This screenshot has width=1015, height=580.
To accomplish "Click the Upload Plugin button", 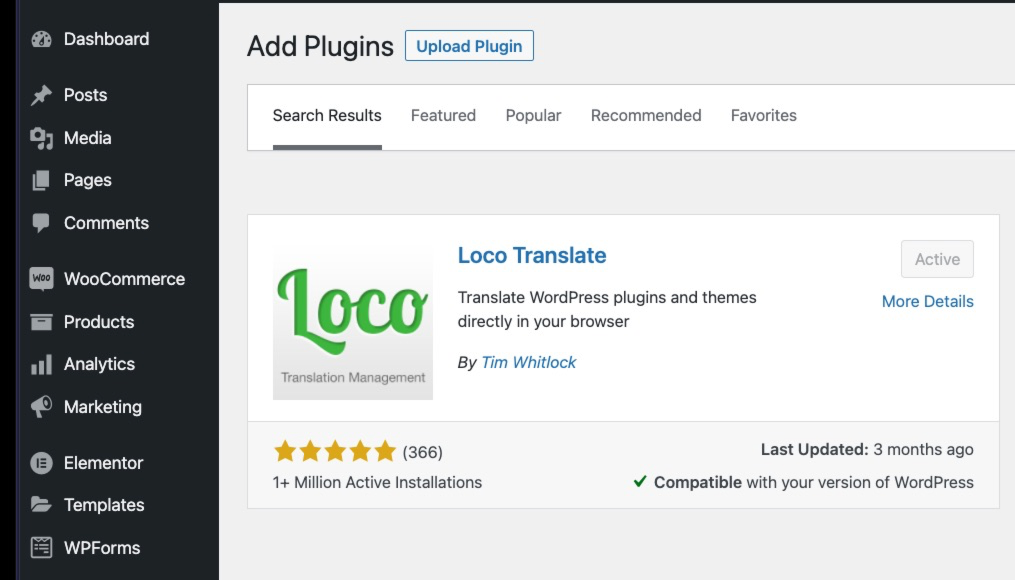I will click(x=469, y=46).
